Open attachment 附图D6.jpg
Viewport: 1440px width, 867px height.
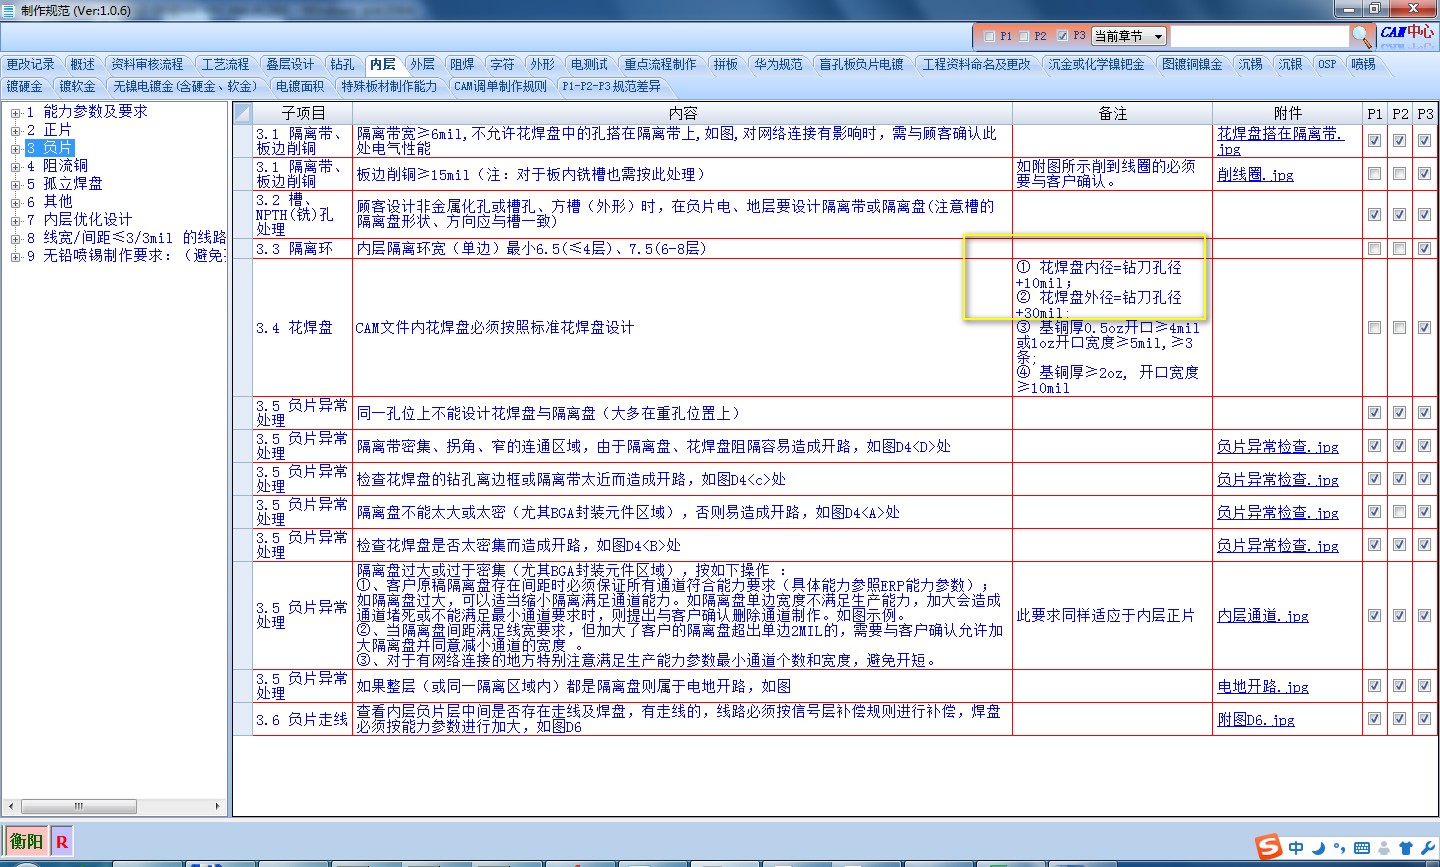pos(1256,720)
